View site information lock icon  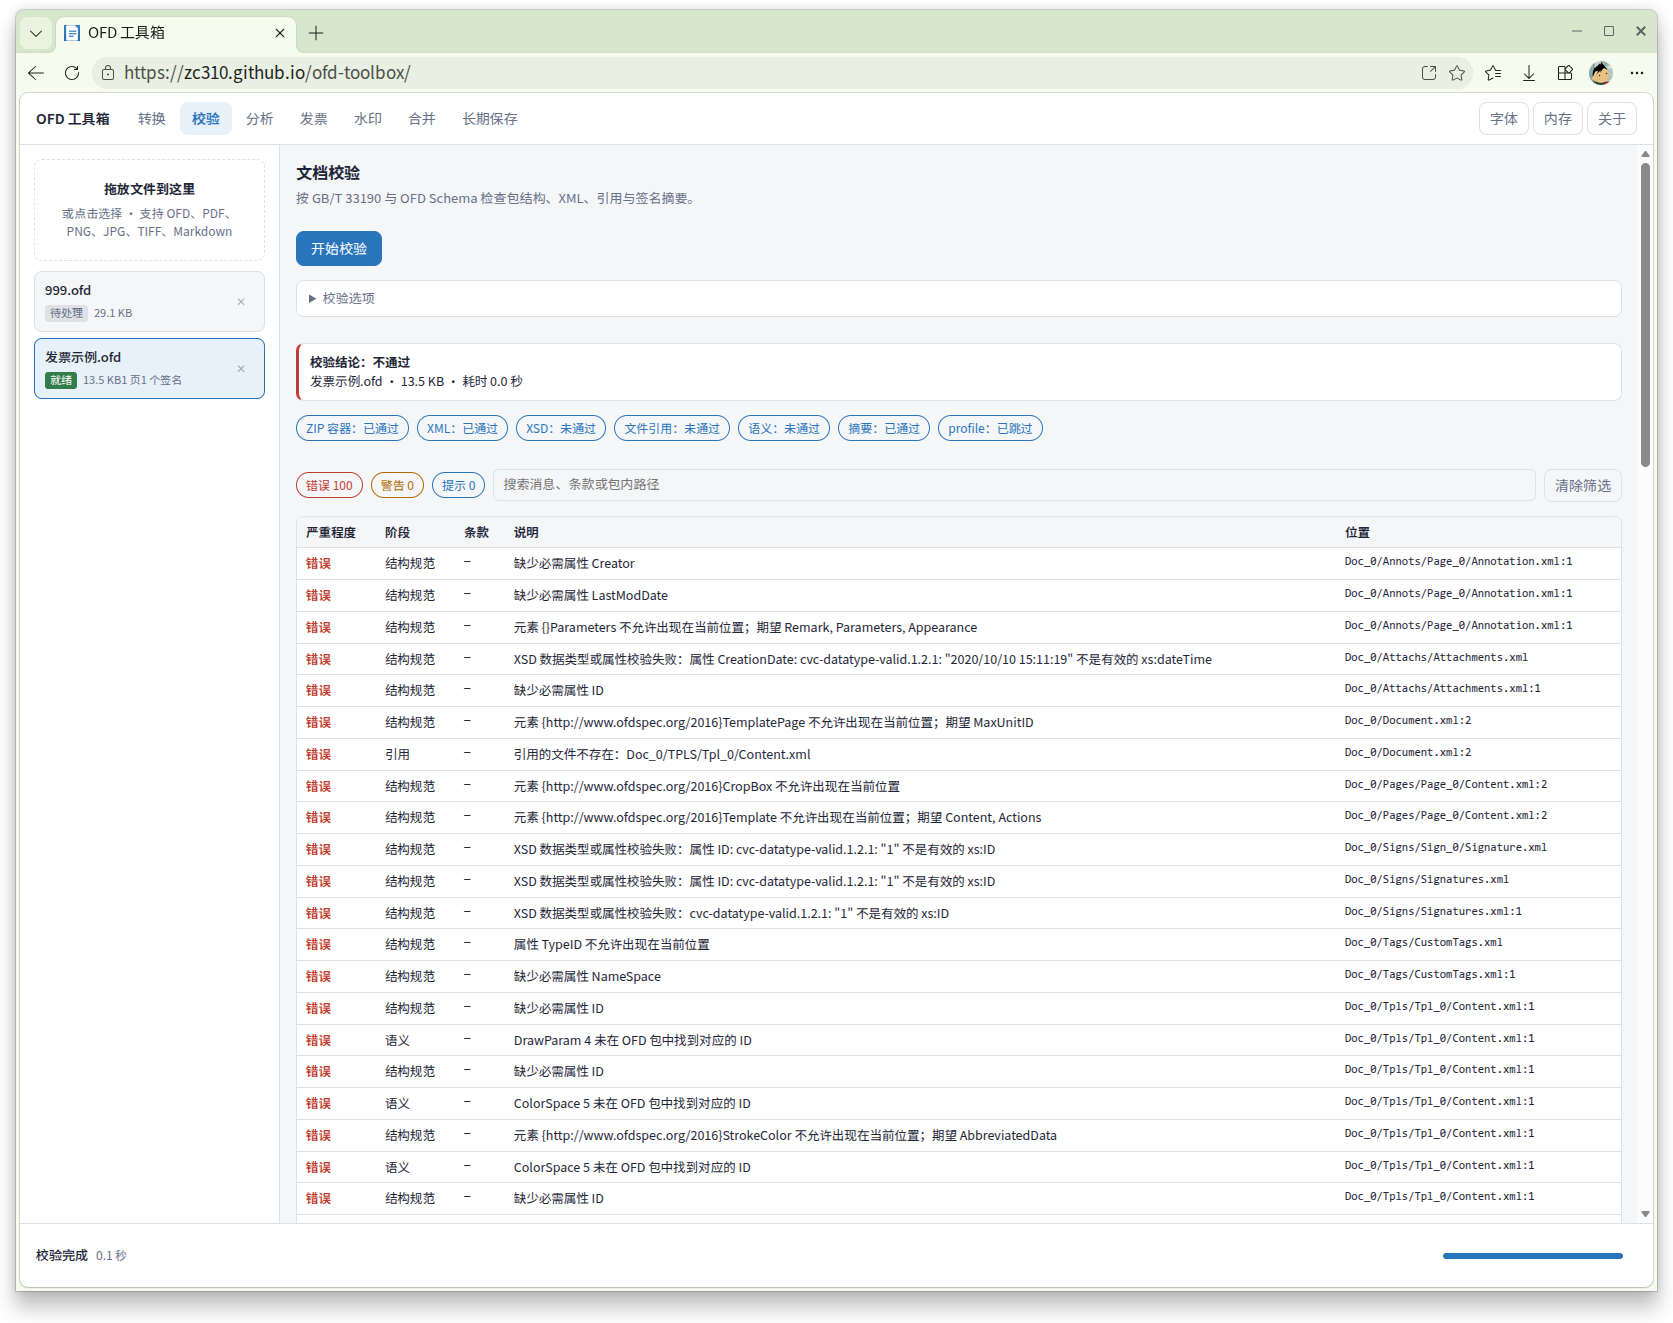click(x=108, y=73)
